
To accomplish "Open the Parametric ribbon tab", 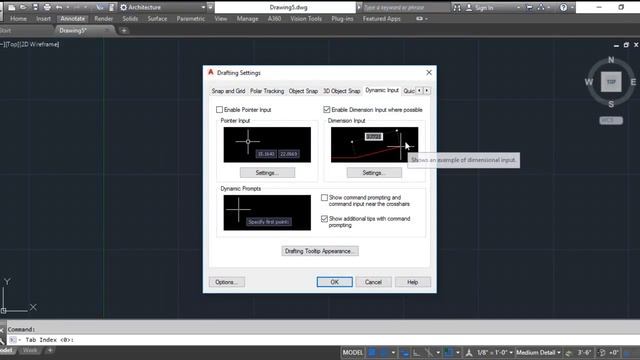I will (191, 19).
